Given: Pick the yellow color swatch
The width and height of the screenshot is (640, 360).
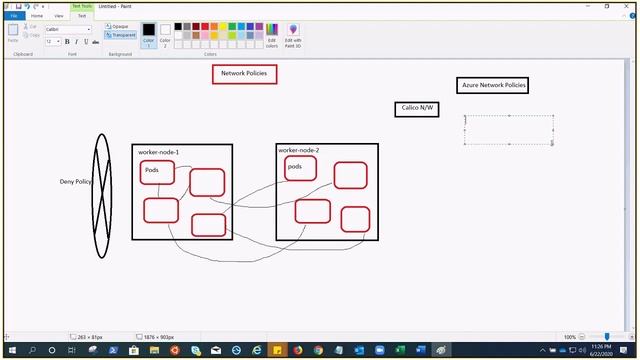Looking at the screenshot, I should click(223, 27).
